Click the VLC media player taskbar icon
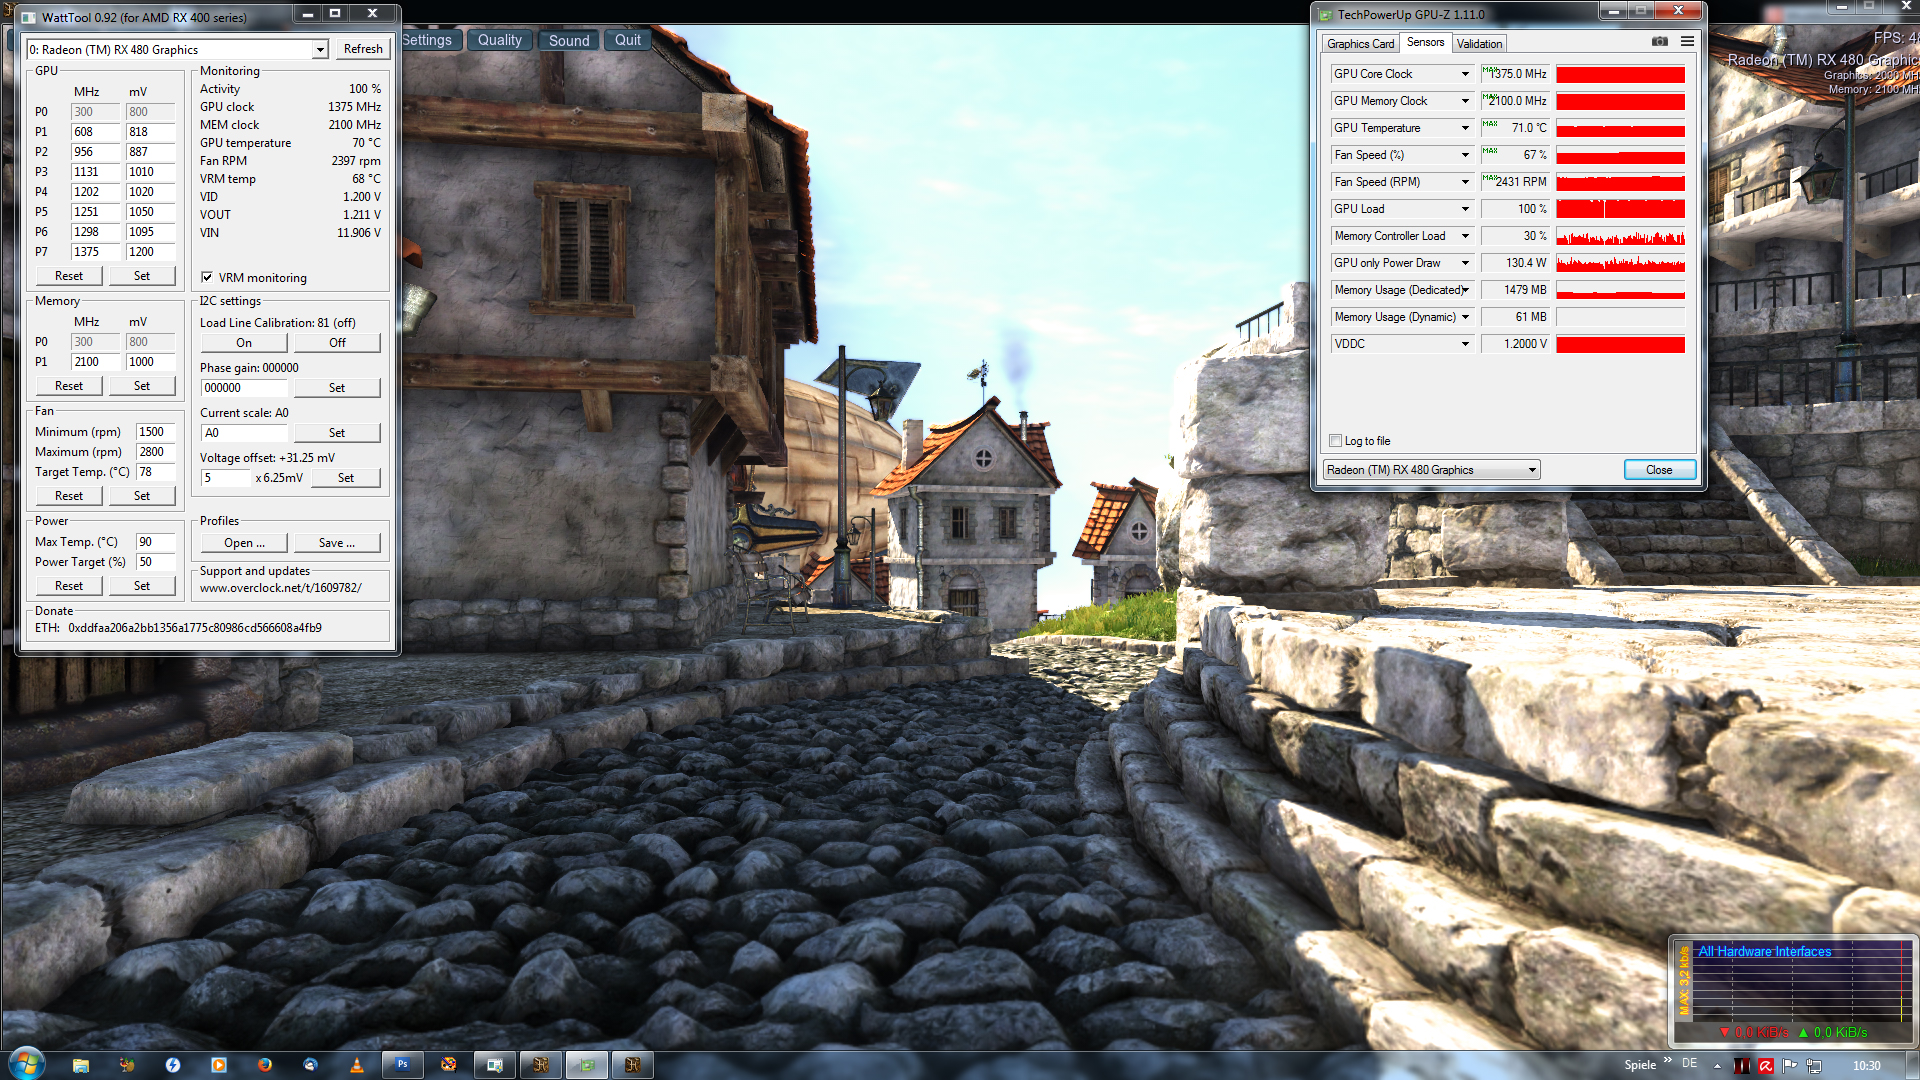The width and height of the screenshot is (1920, 1080). [x=356, y=1065]
